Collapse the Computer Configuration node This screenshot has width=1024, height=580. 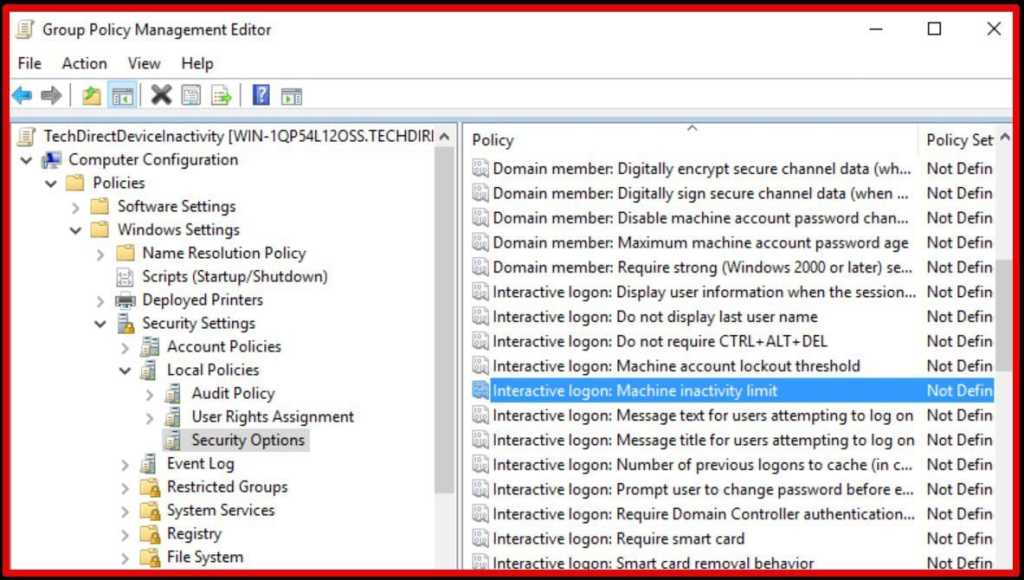click(26, 160)
